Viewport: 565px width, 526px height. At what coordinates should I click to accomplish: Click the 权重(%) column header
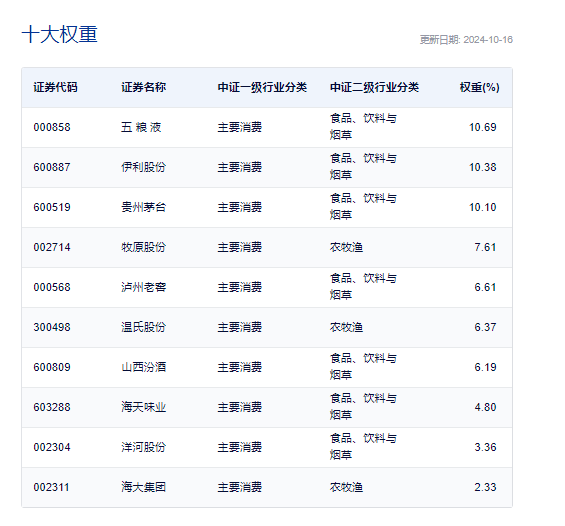pyautogui.click(x=480, y=87)
